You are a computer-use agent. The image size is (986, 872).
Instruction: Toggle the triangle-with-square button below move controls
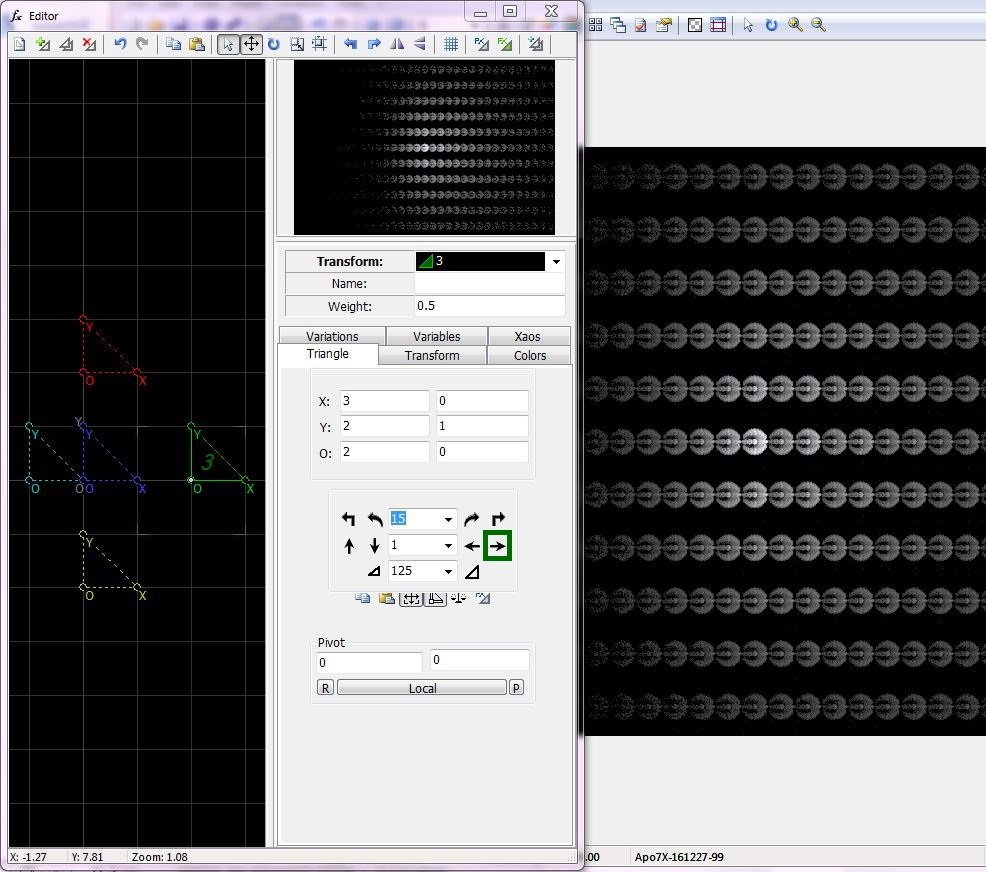[x=435, y=599]
